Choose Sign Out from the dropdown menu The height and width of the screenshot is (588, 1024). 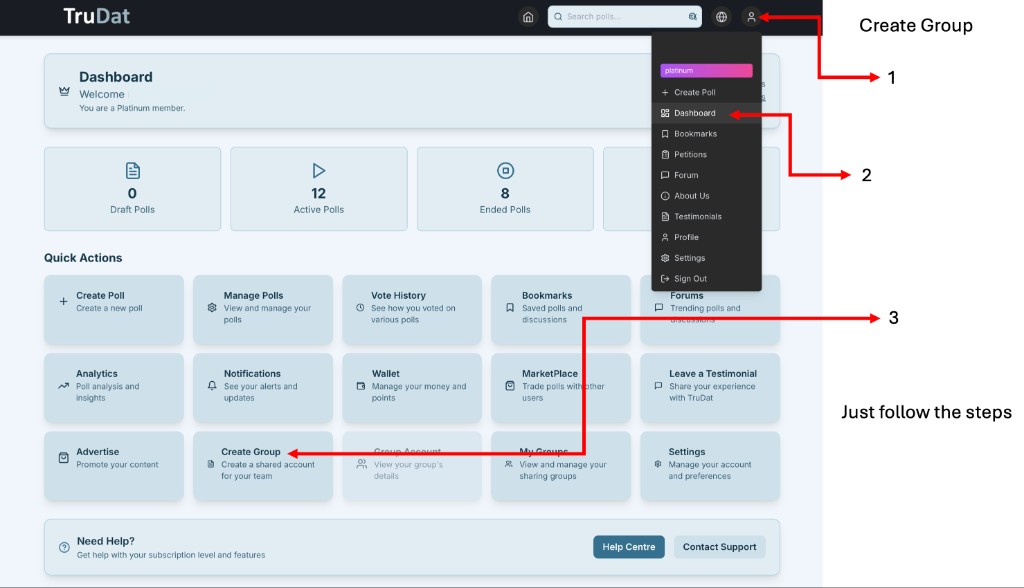tap(707, 278)
